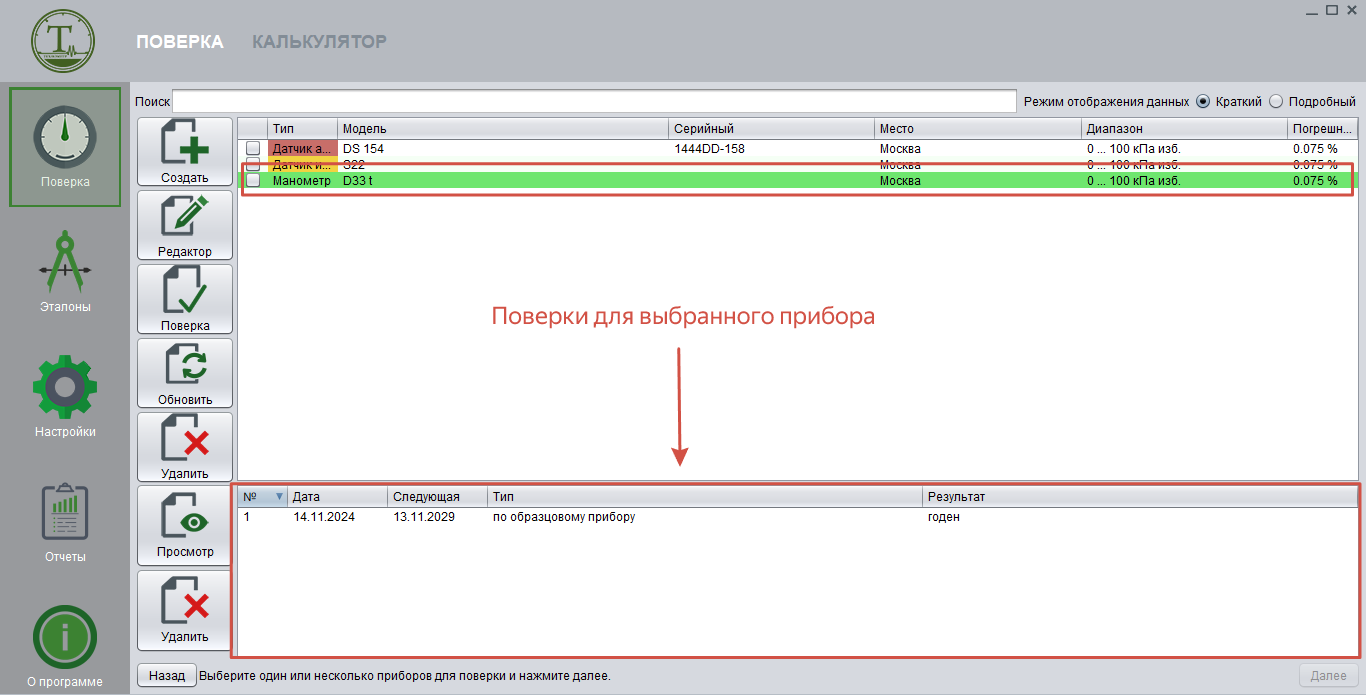1366x695 pixels.
Task: Tick checkbox for Манометр D33 t row
Action: (x=253, y=181)
